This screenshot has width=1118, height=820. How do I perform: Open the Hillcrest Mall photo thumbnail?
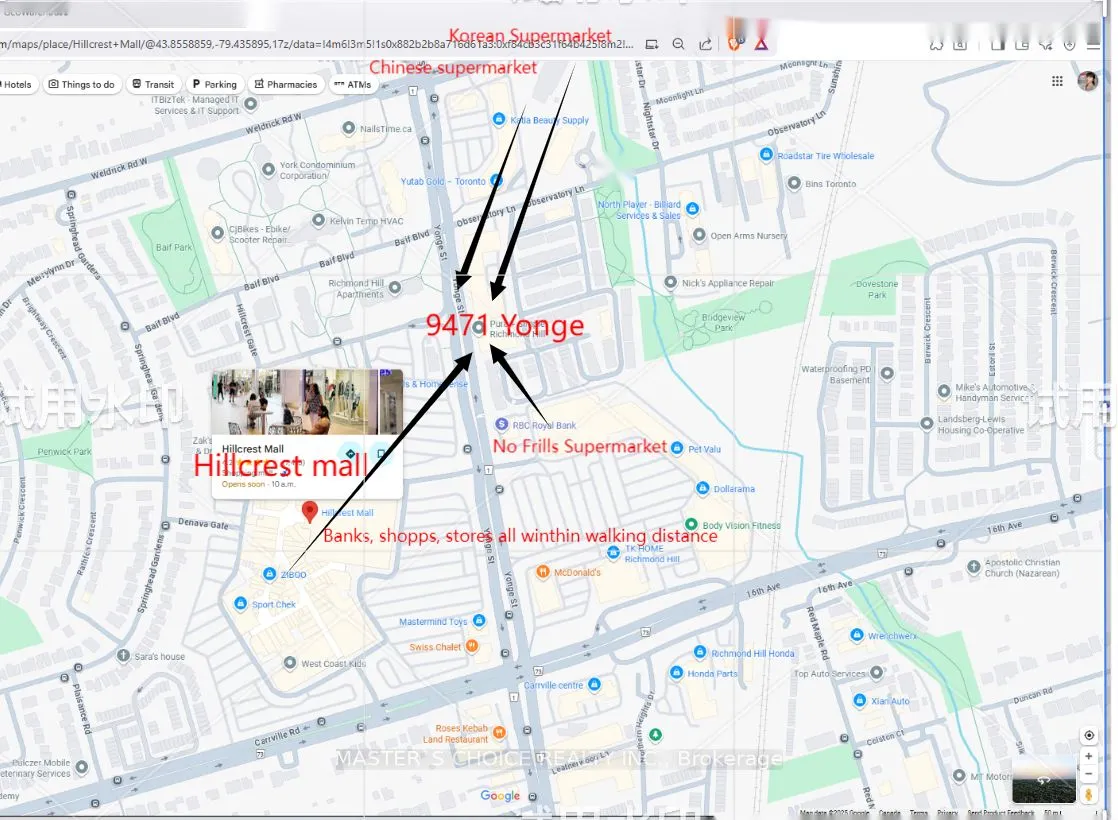click(x=307, y=401)
